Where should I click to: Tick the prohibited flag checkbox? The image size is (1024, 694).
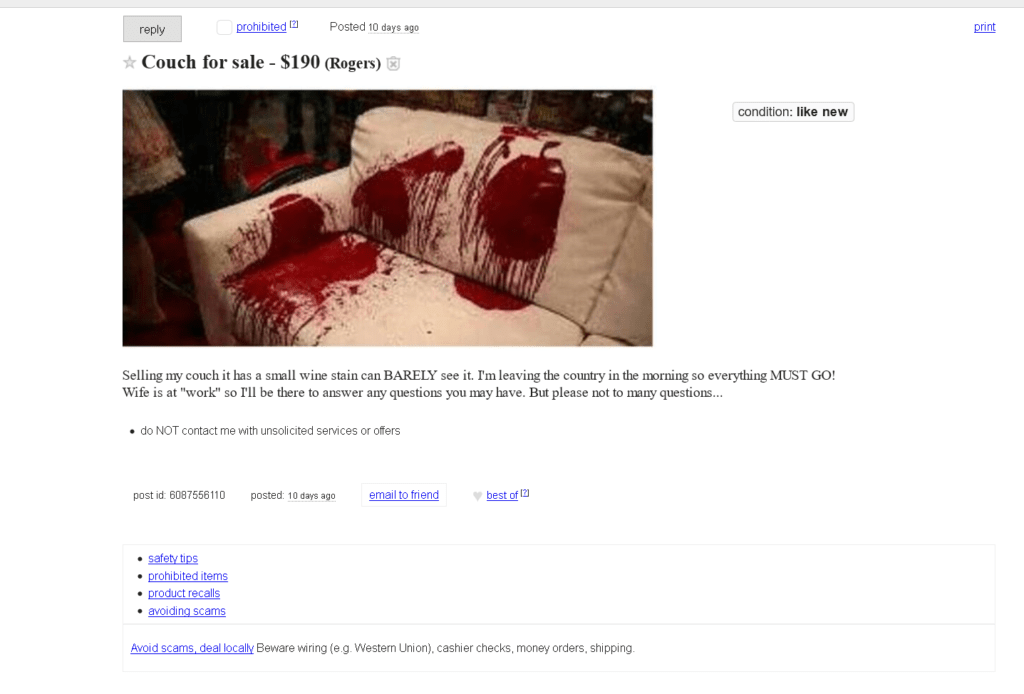[x=224, y=27]
